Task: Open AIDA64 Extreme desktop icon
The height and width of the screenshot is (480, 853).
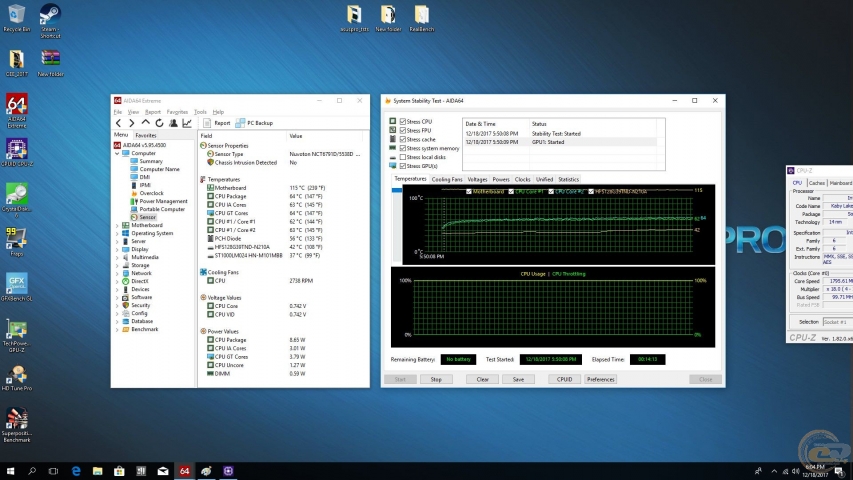Action: point(16,111)
